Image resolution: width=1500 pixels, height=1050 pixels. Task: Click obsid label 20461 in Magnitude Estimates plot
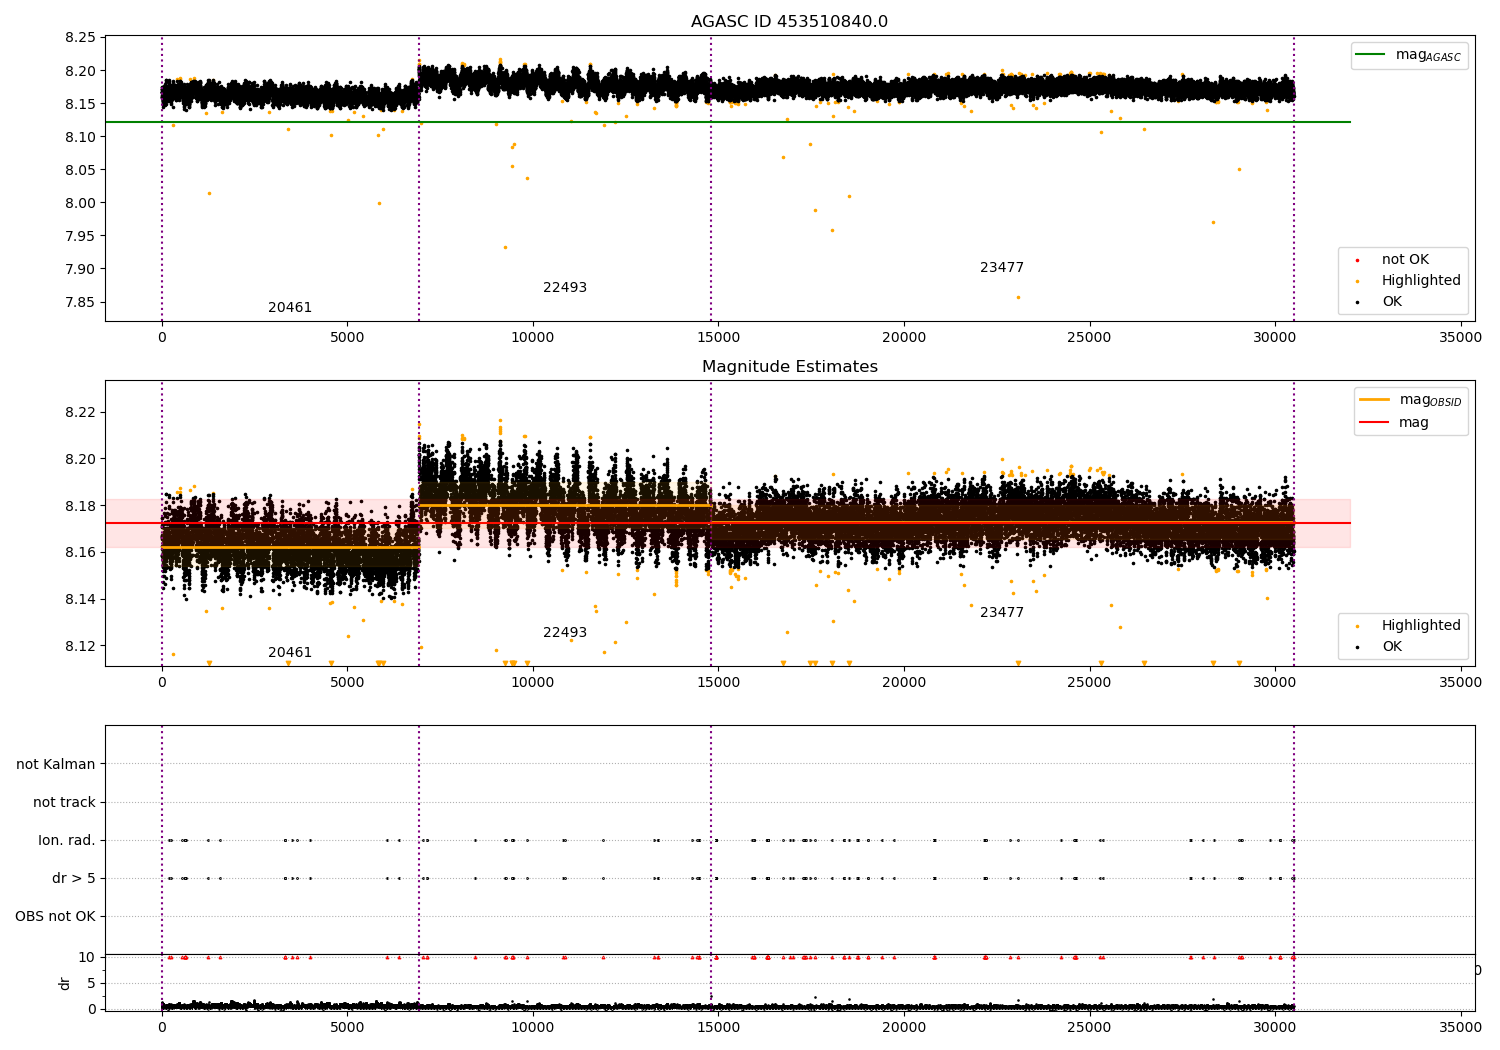tap(290, 652)
